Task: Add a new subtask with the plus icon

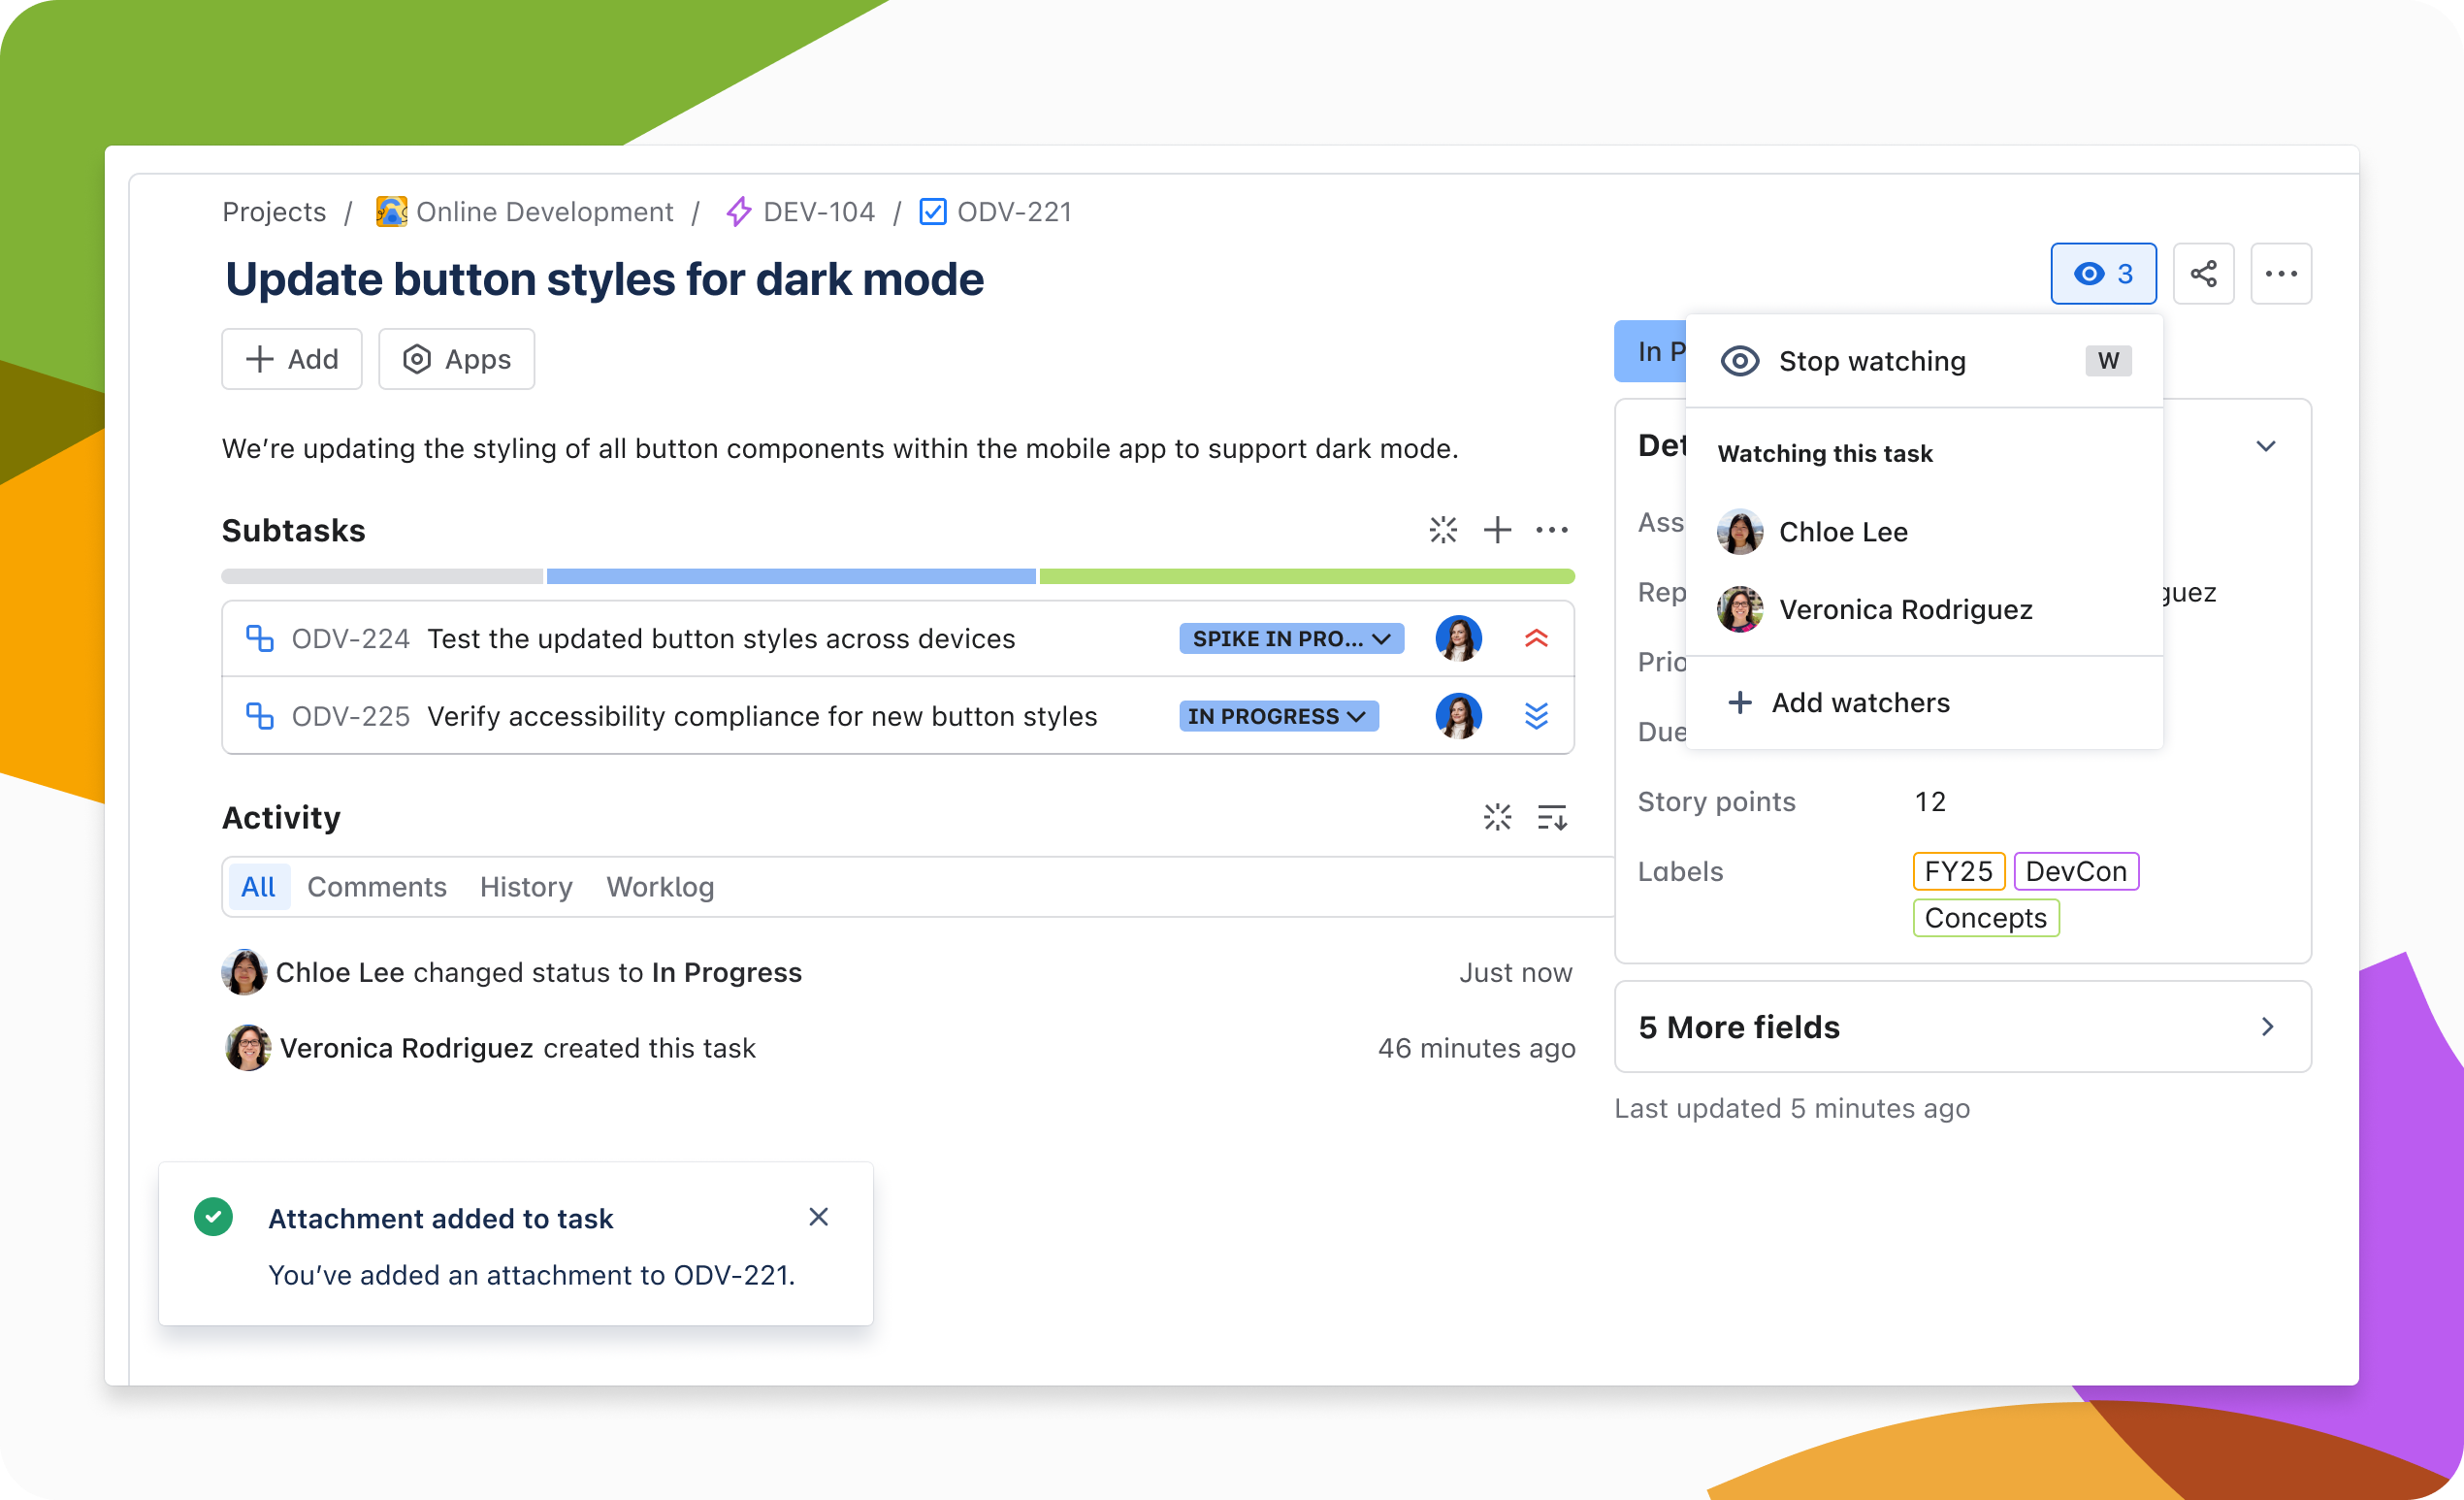Action: (x=1498, y=530)
